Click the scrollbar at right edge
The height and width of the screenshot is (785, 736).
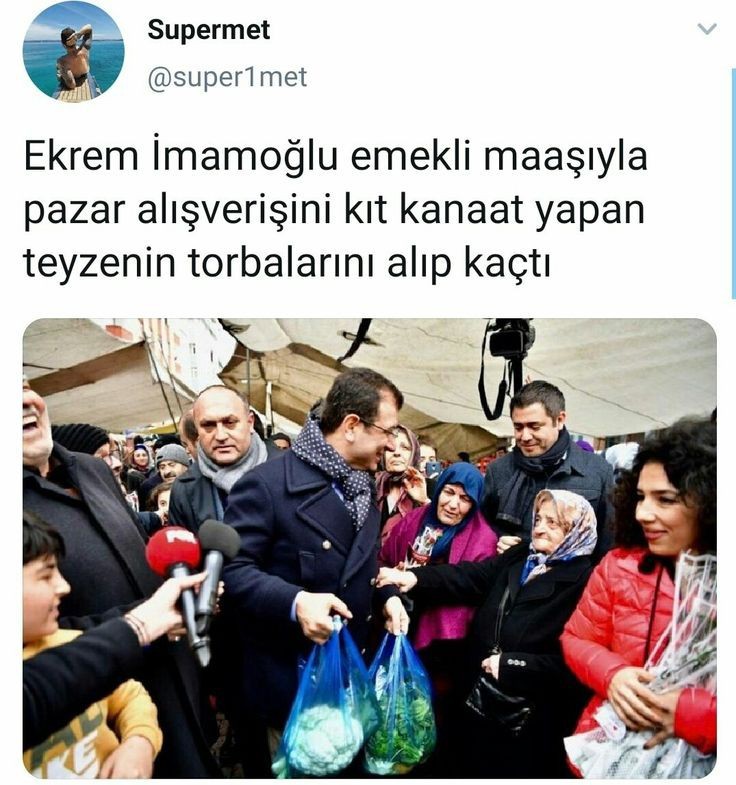click(733, 184)
